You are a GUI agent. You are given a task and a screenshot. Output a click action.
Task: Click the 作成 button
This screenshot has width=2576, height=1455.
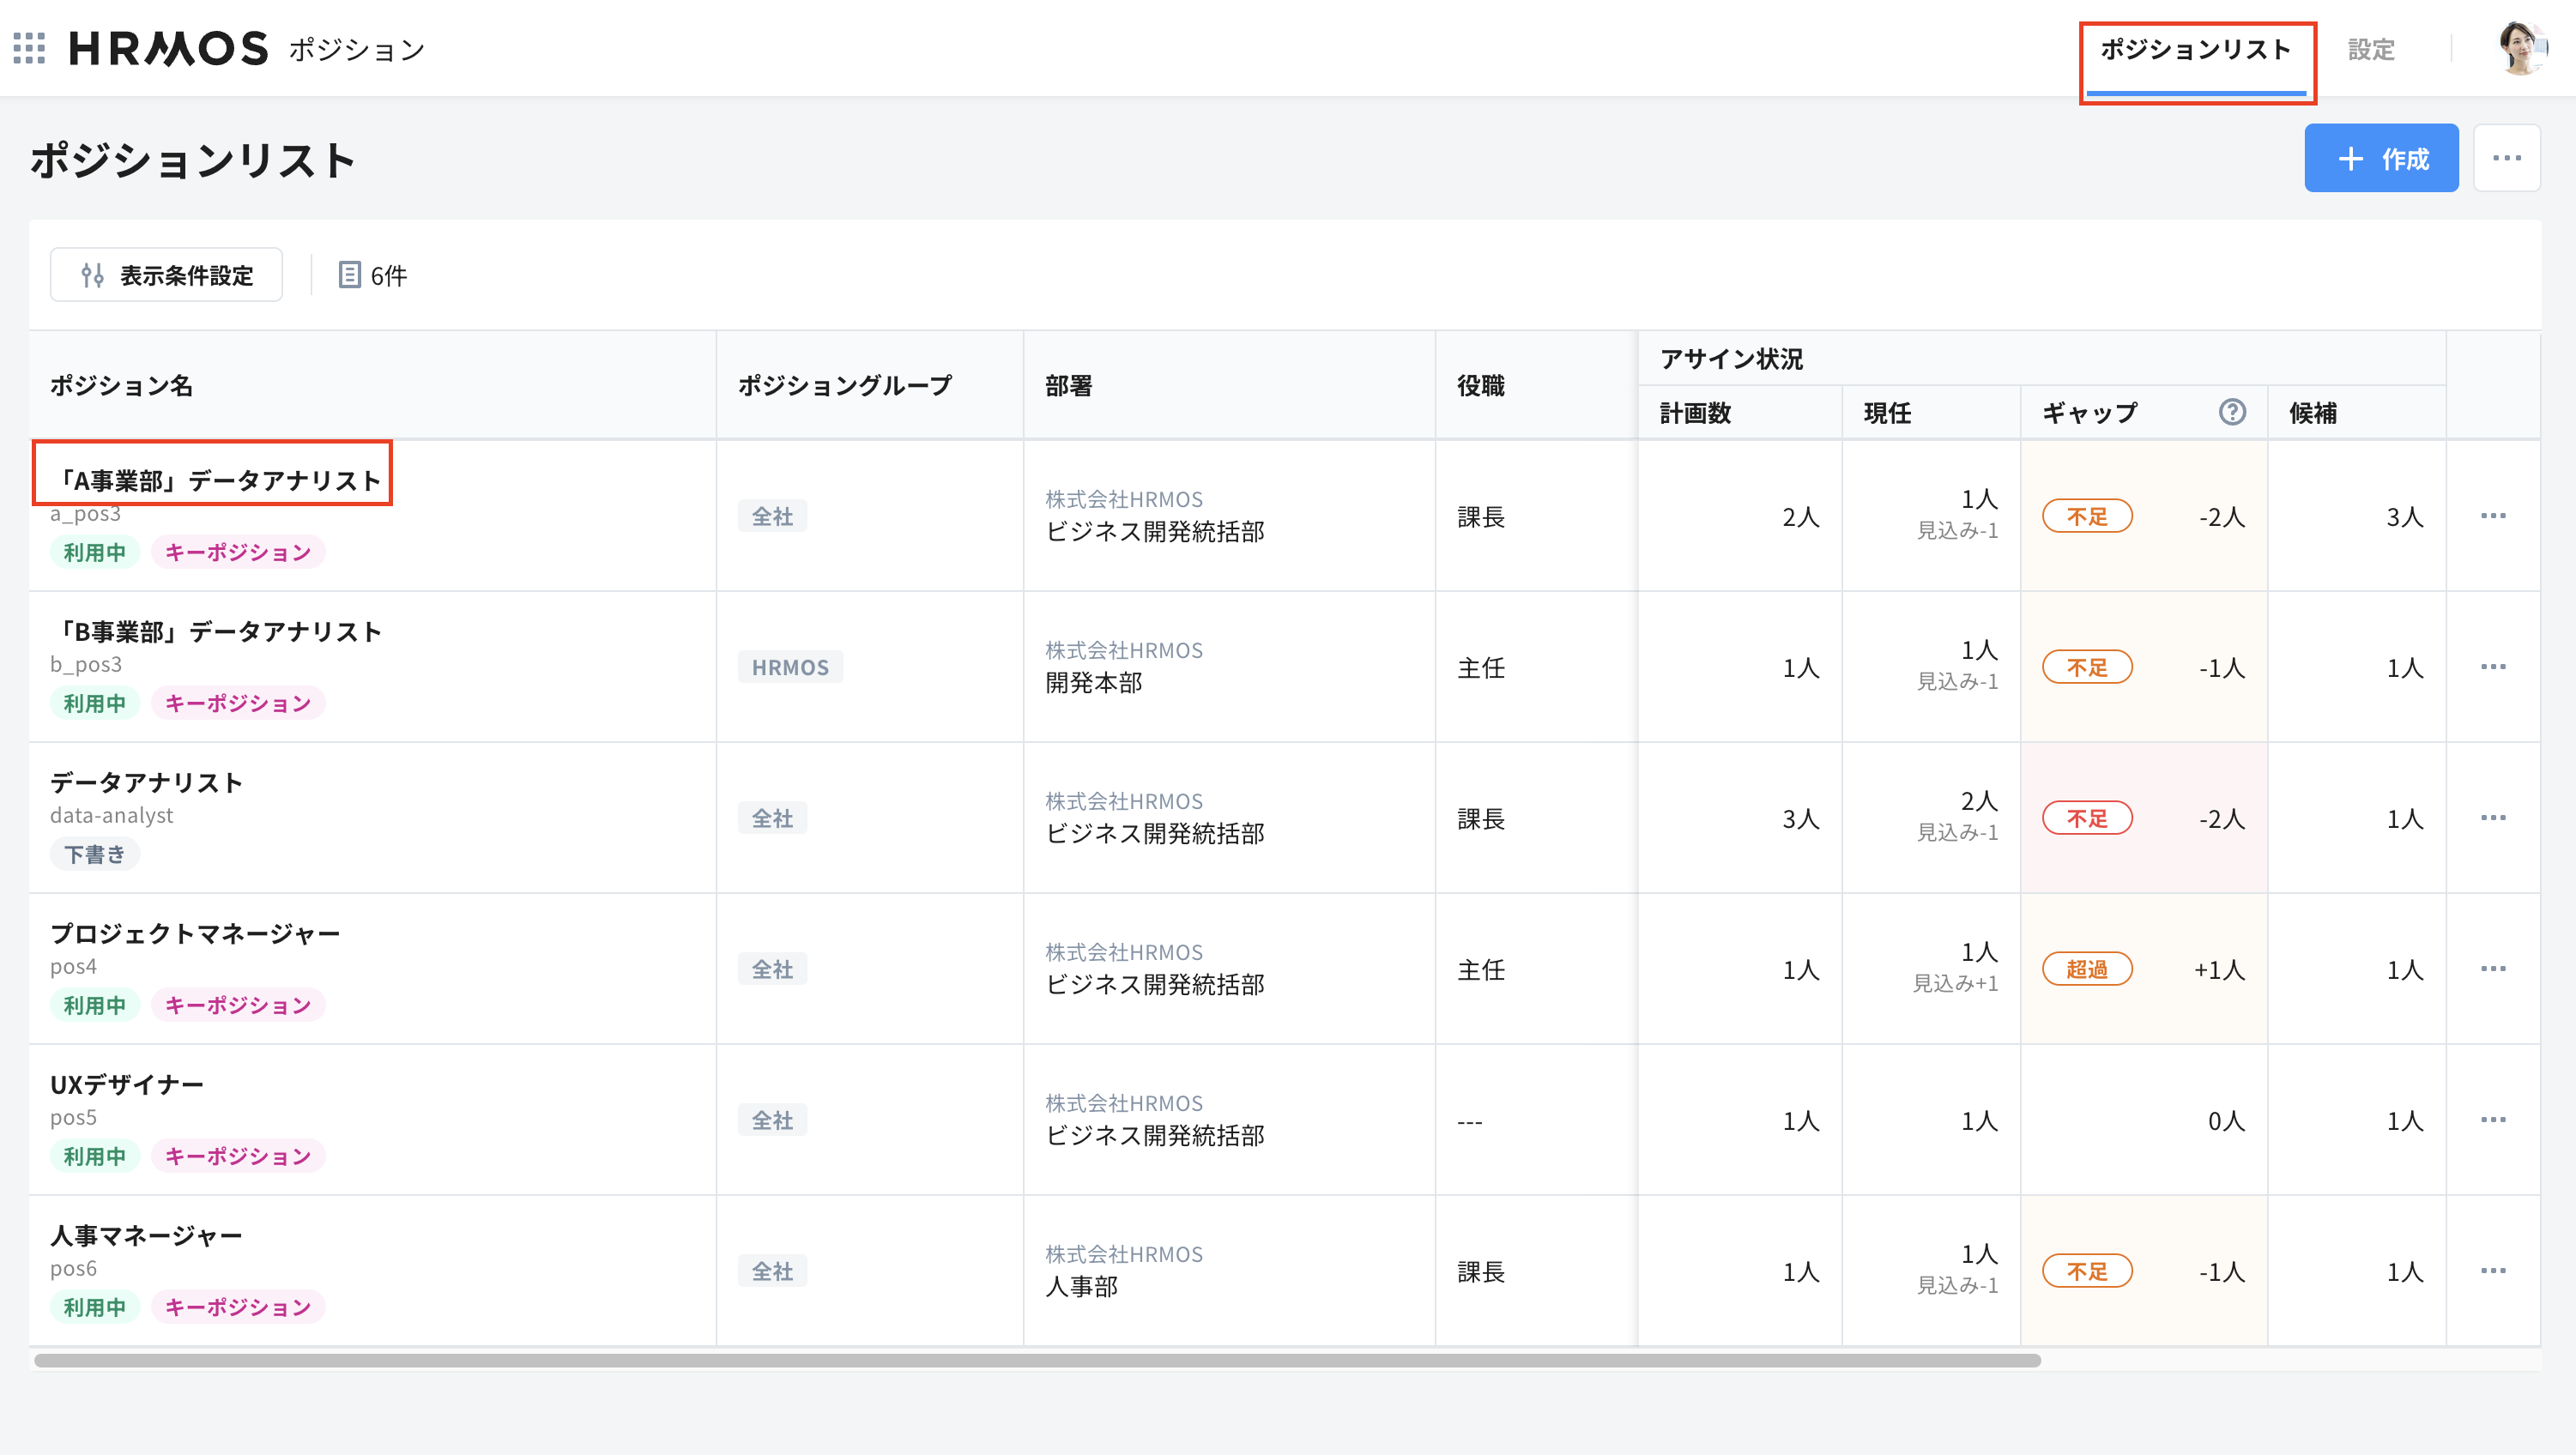pos(2381,158)
